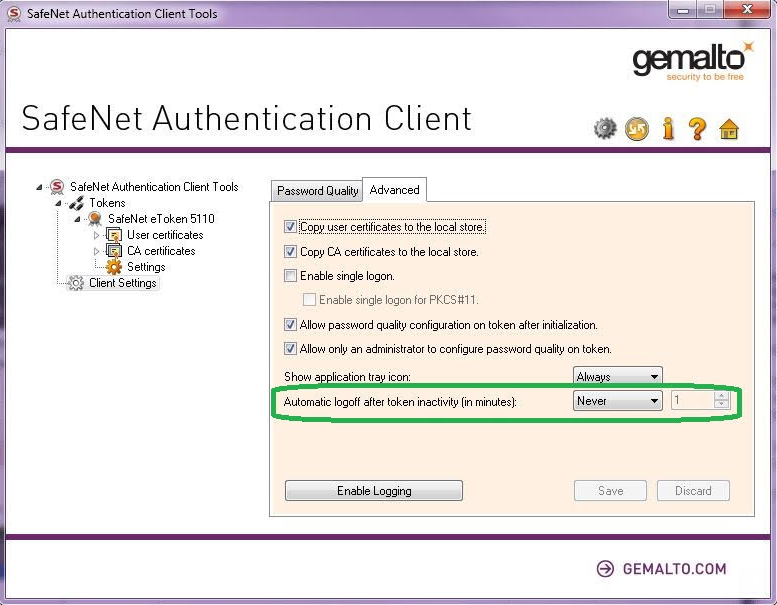Screen dimensions: 777x605
Task: Click the Save button
Action: (610, 491)
